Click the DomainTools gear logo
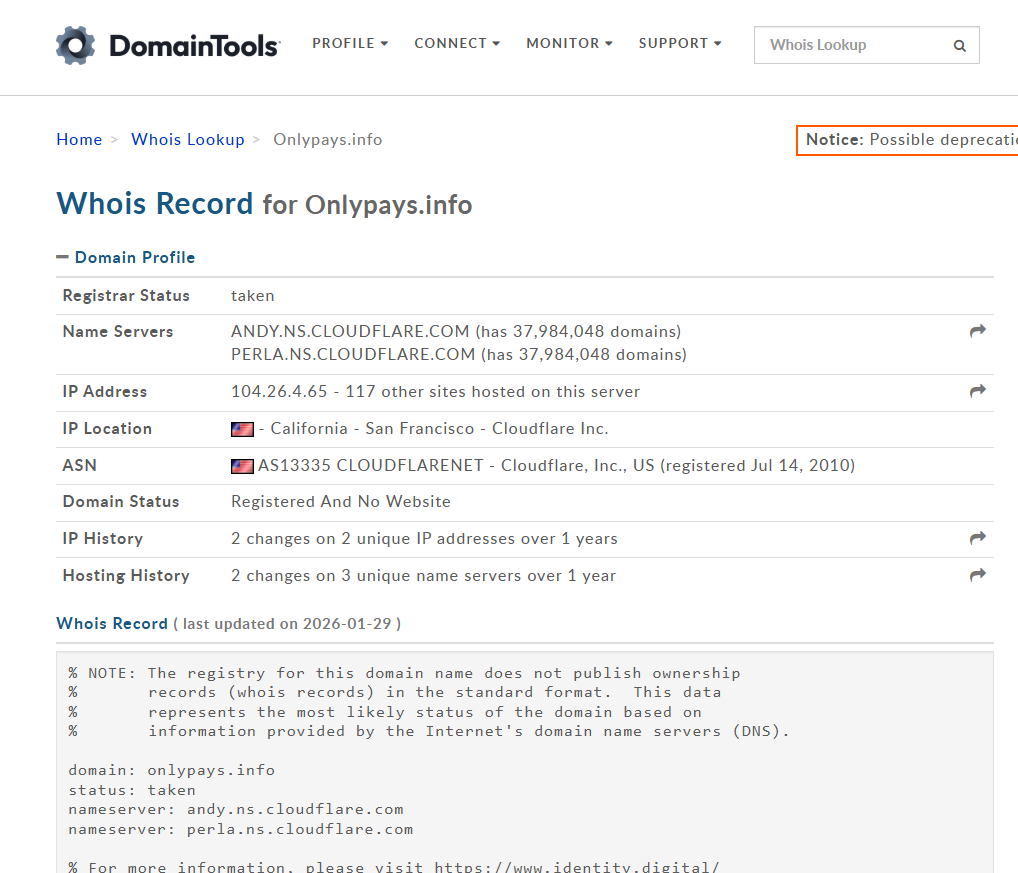Viewport: 1018px width, 873px height. tap(76, 45)
